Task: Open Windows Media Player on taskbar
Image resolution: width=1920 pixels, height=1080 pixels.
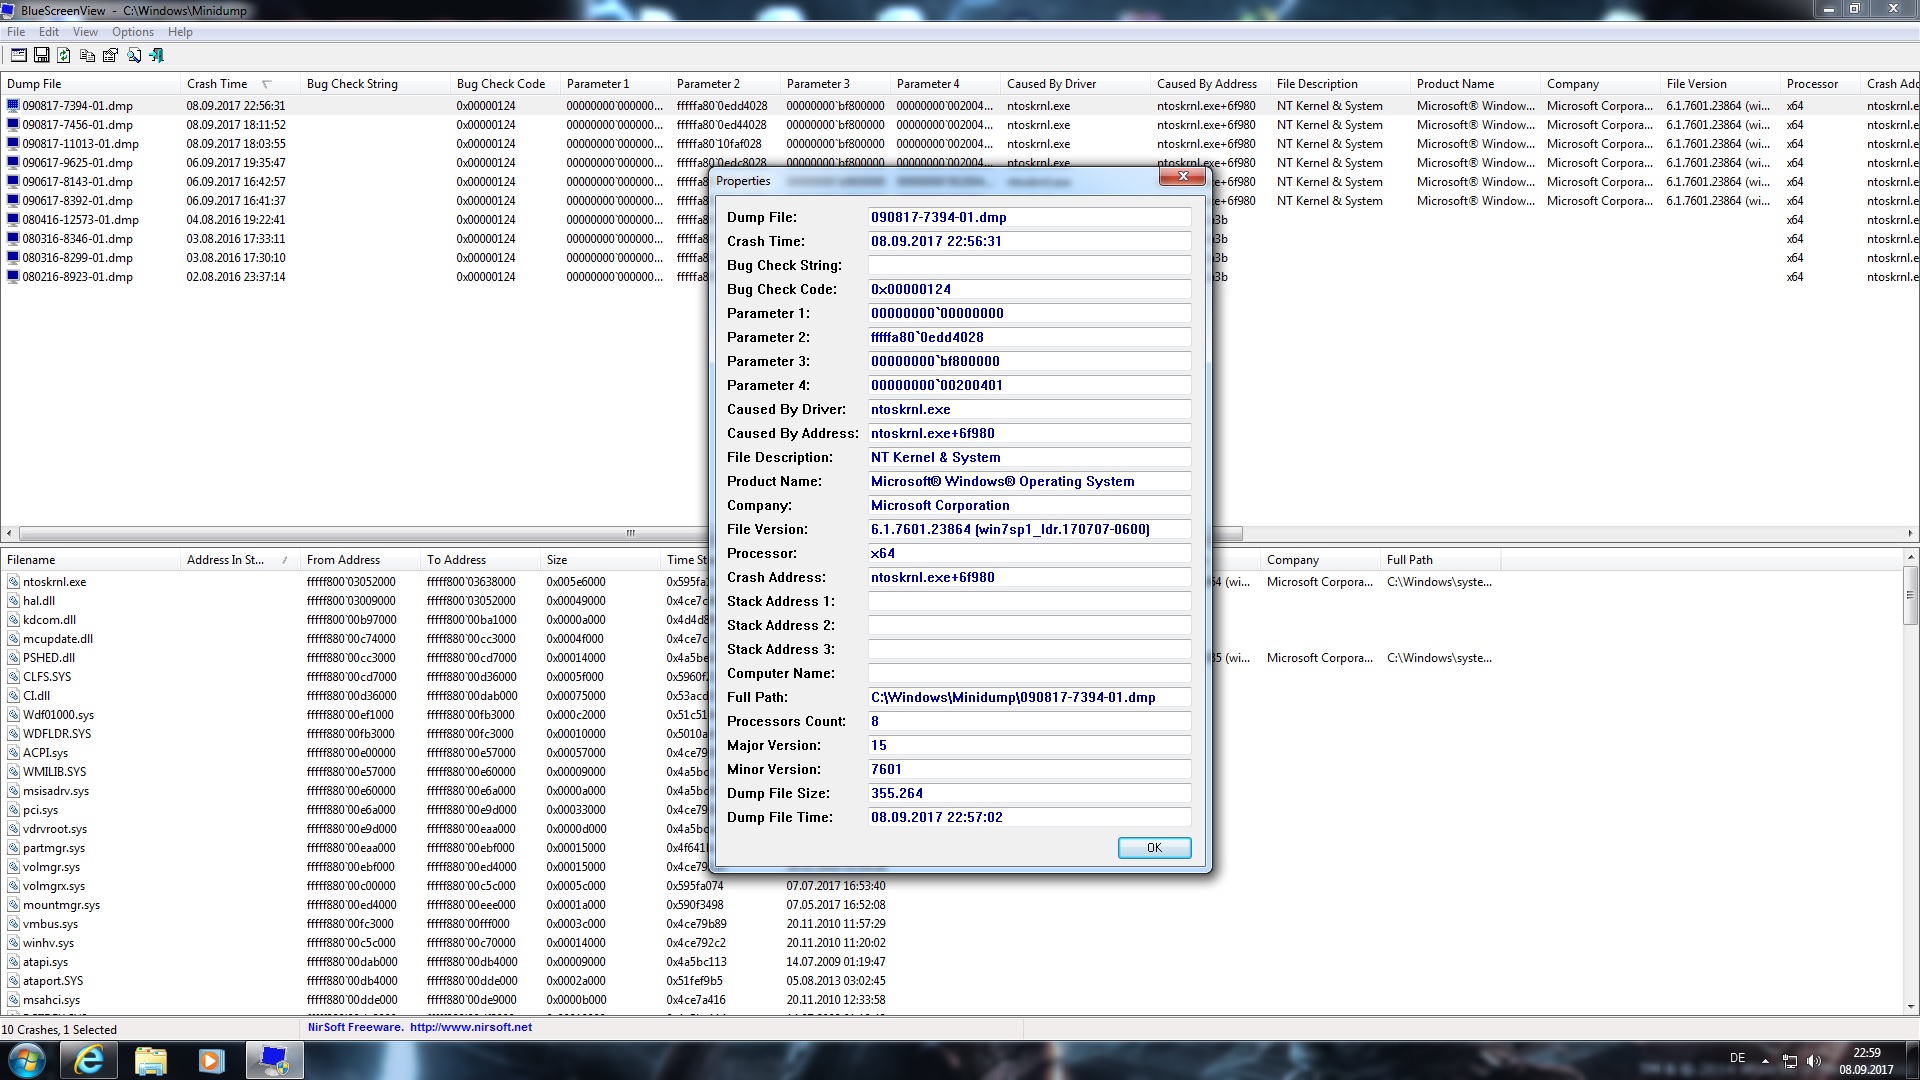Action: [x=211, y=1060]
